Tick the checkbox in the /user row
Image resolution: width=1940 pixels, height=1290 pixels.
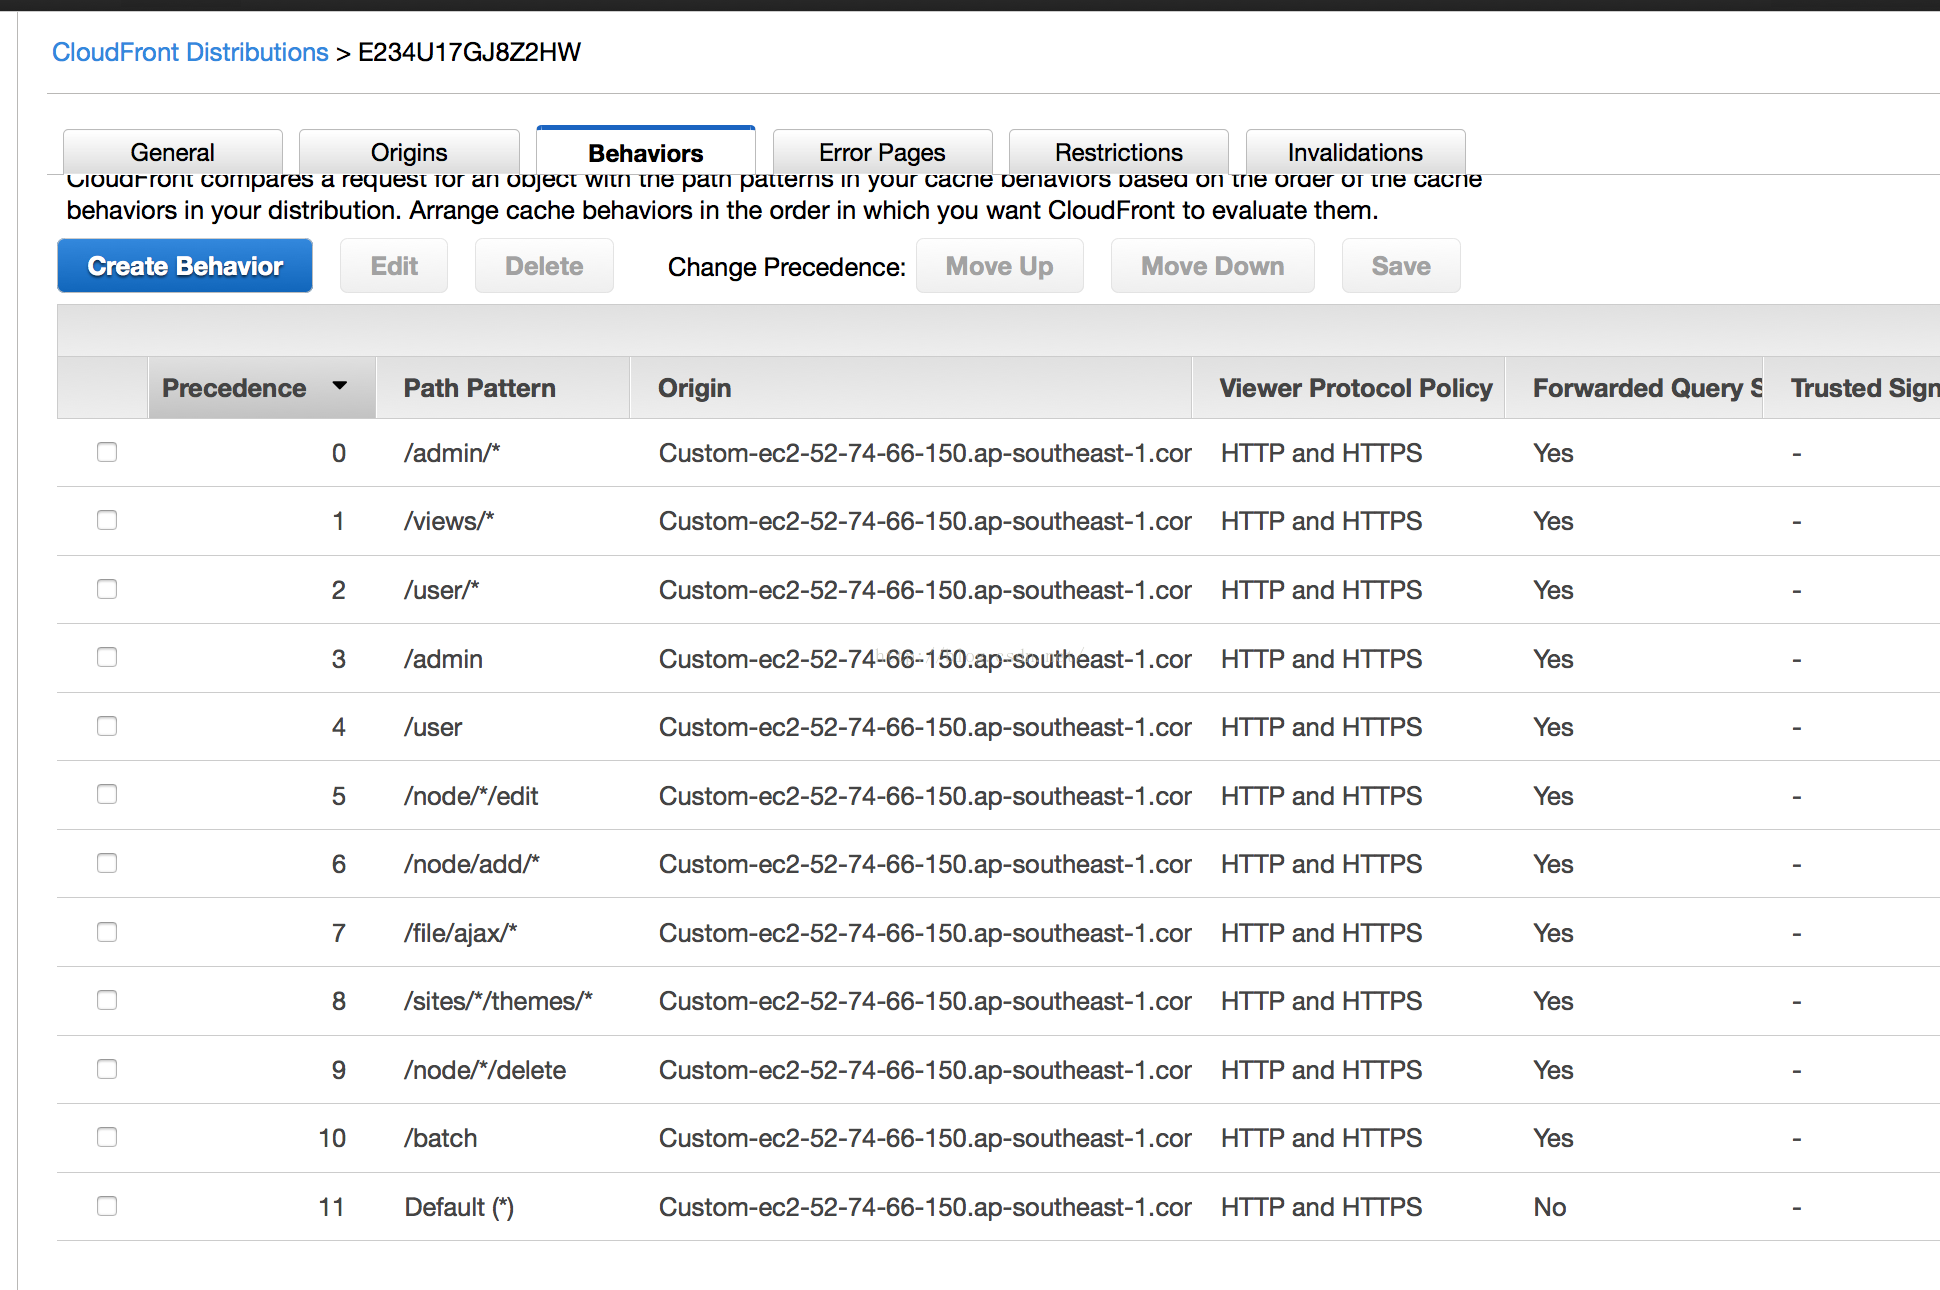coord(107,726)
